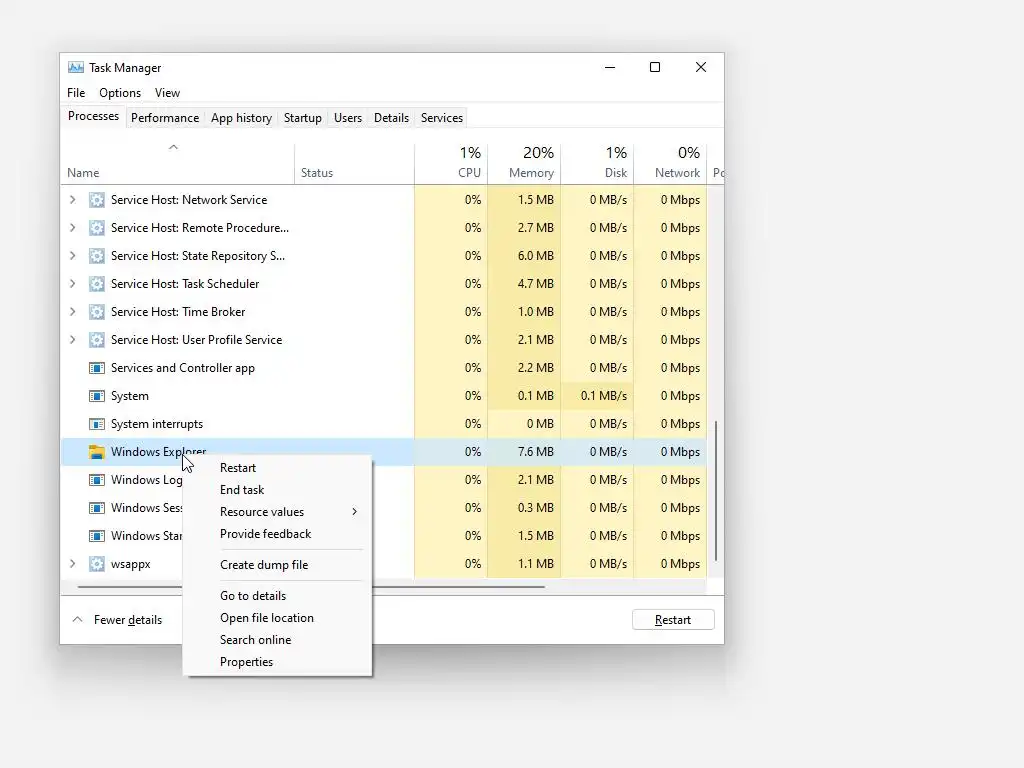Choose Search online from context menu
Screen dimensions: 1024x768
coord(277,640)
